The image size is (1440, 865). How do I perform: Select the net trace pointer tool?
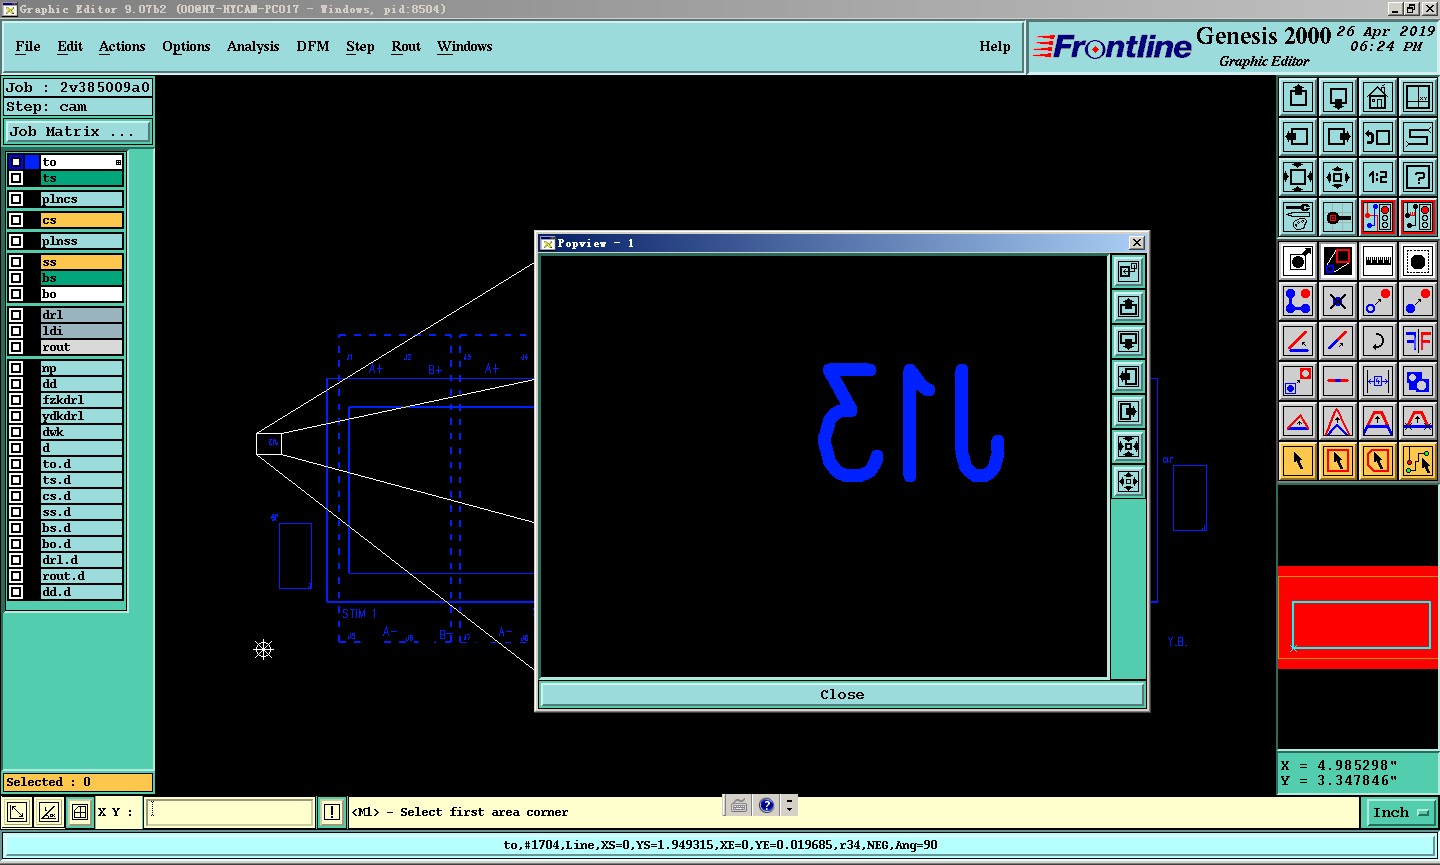pyautogui.click(x=1418, y=461)
